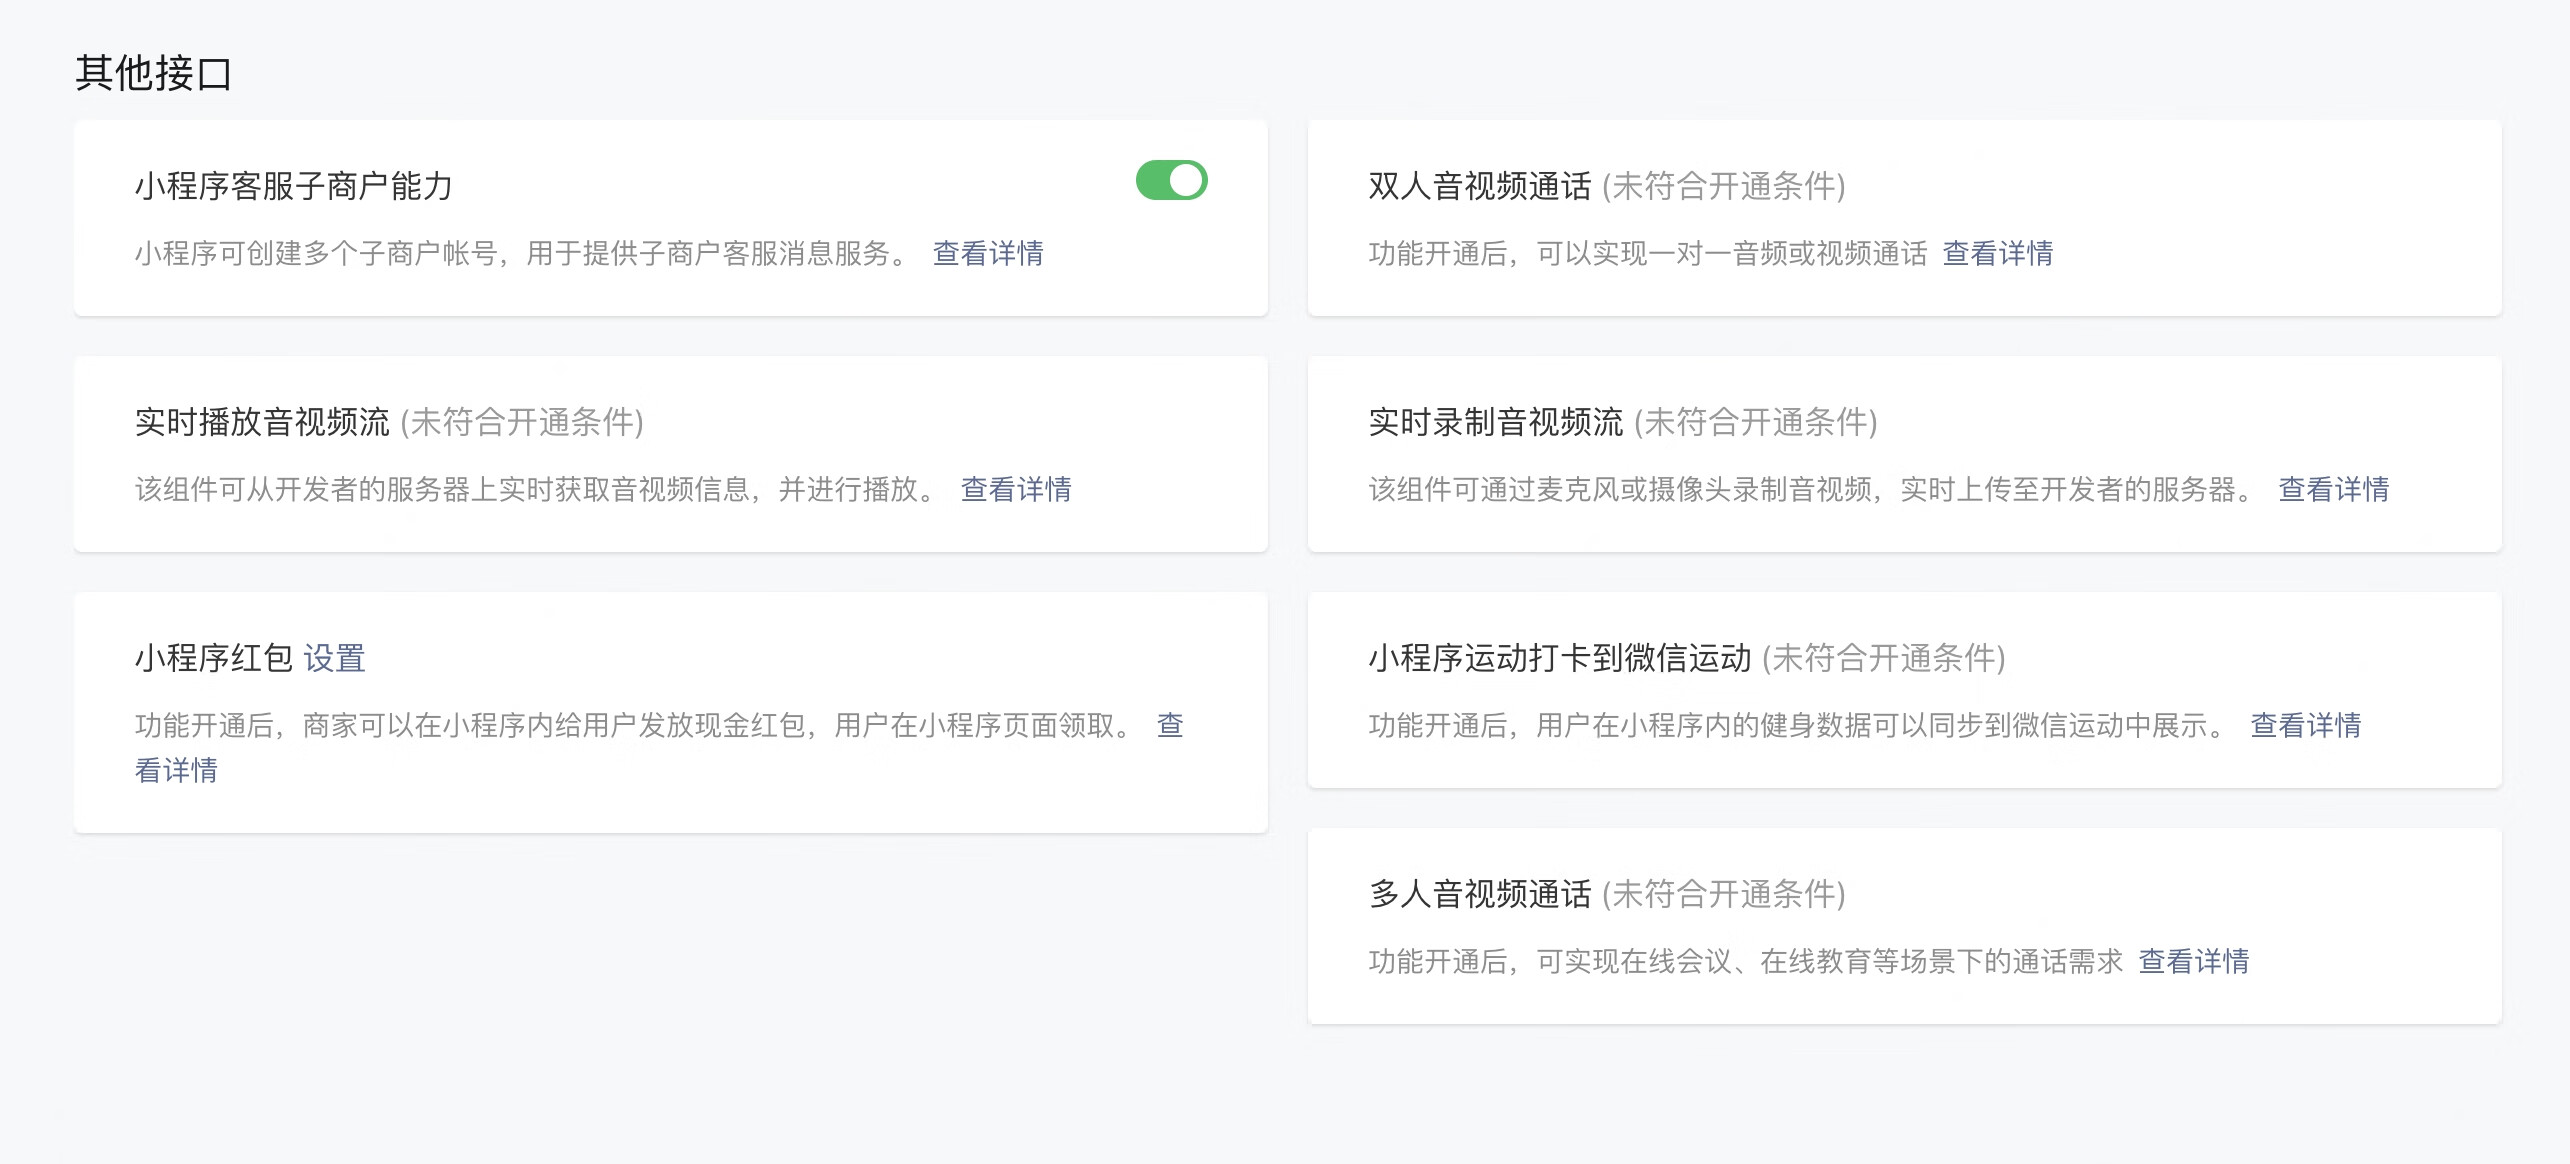The width and height of the screenshot is (2570, 1164).
Task: Click 未符合开通条件 label beside 多人音视频通话
Action: tap(1723, 895)
